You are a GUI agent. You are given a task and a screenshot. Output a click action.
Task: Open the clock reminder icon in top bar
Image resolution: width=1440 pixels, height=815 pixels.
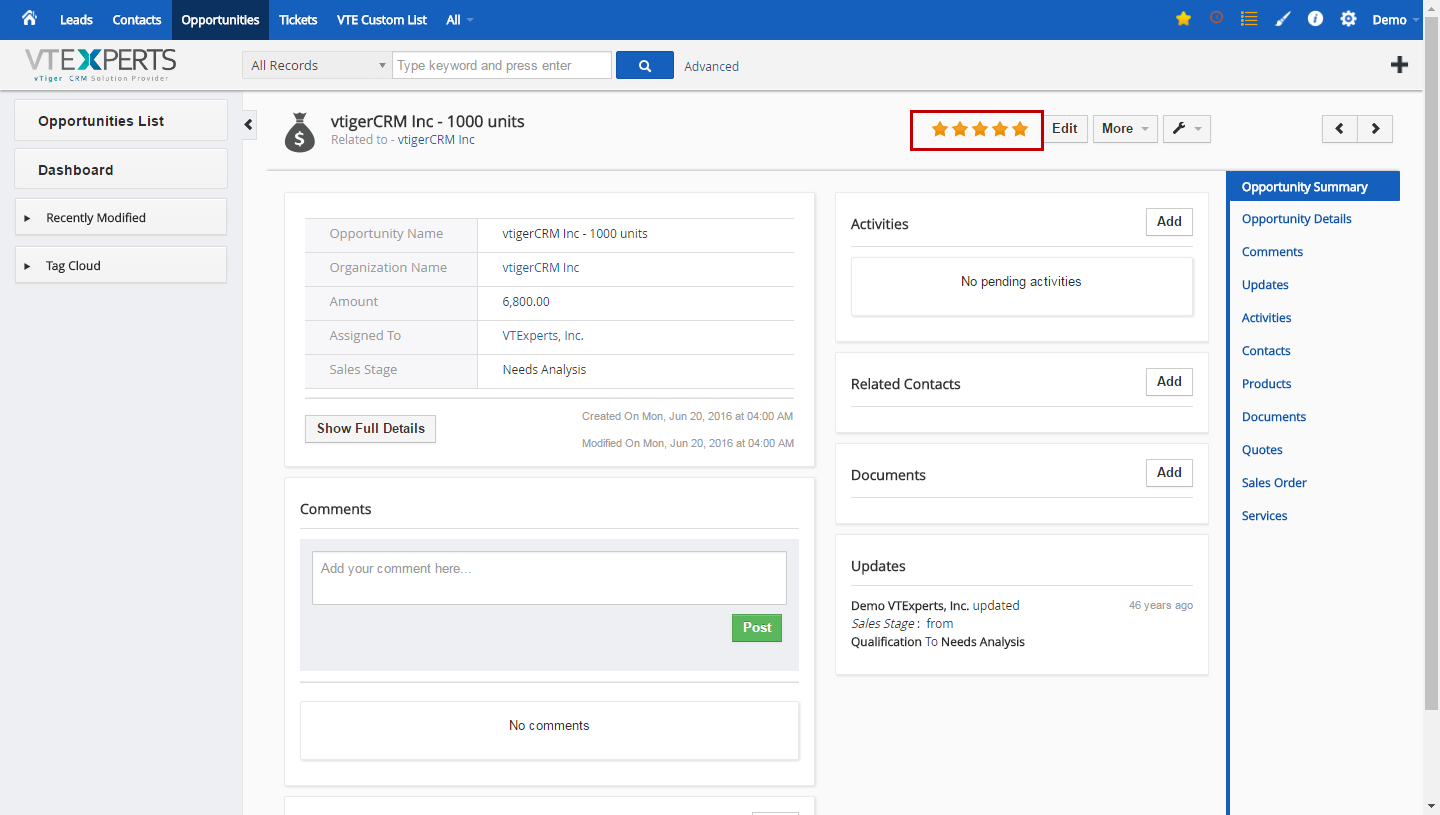click(1216, 18)
